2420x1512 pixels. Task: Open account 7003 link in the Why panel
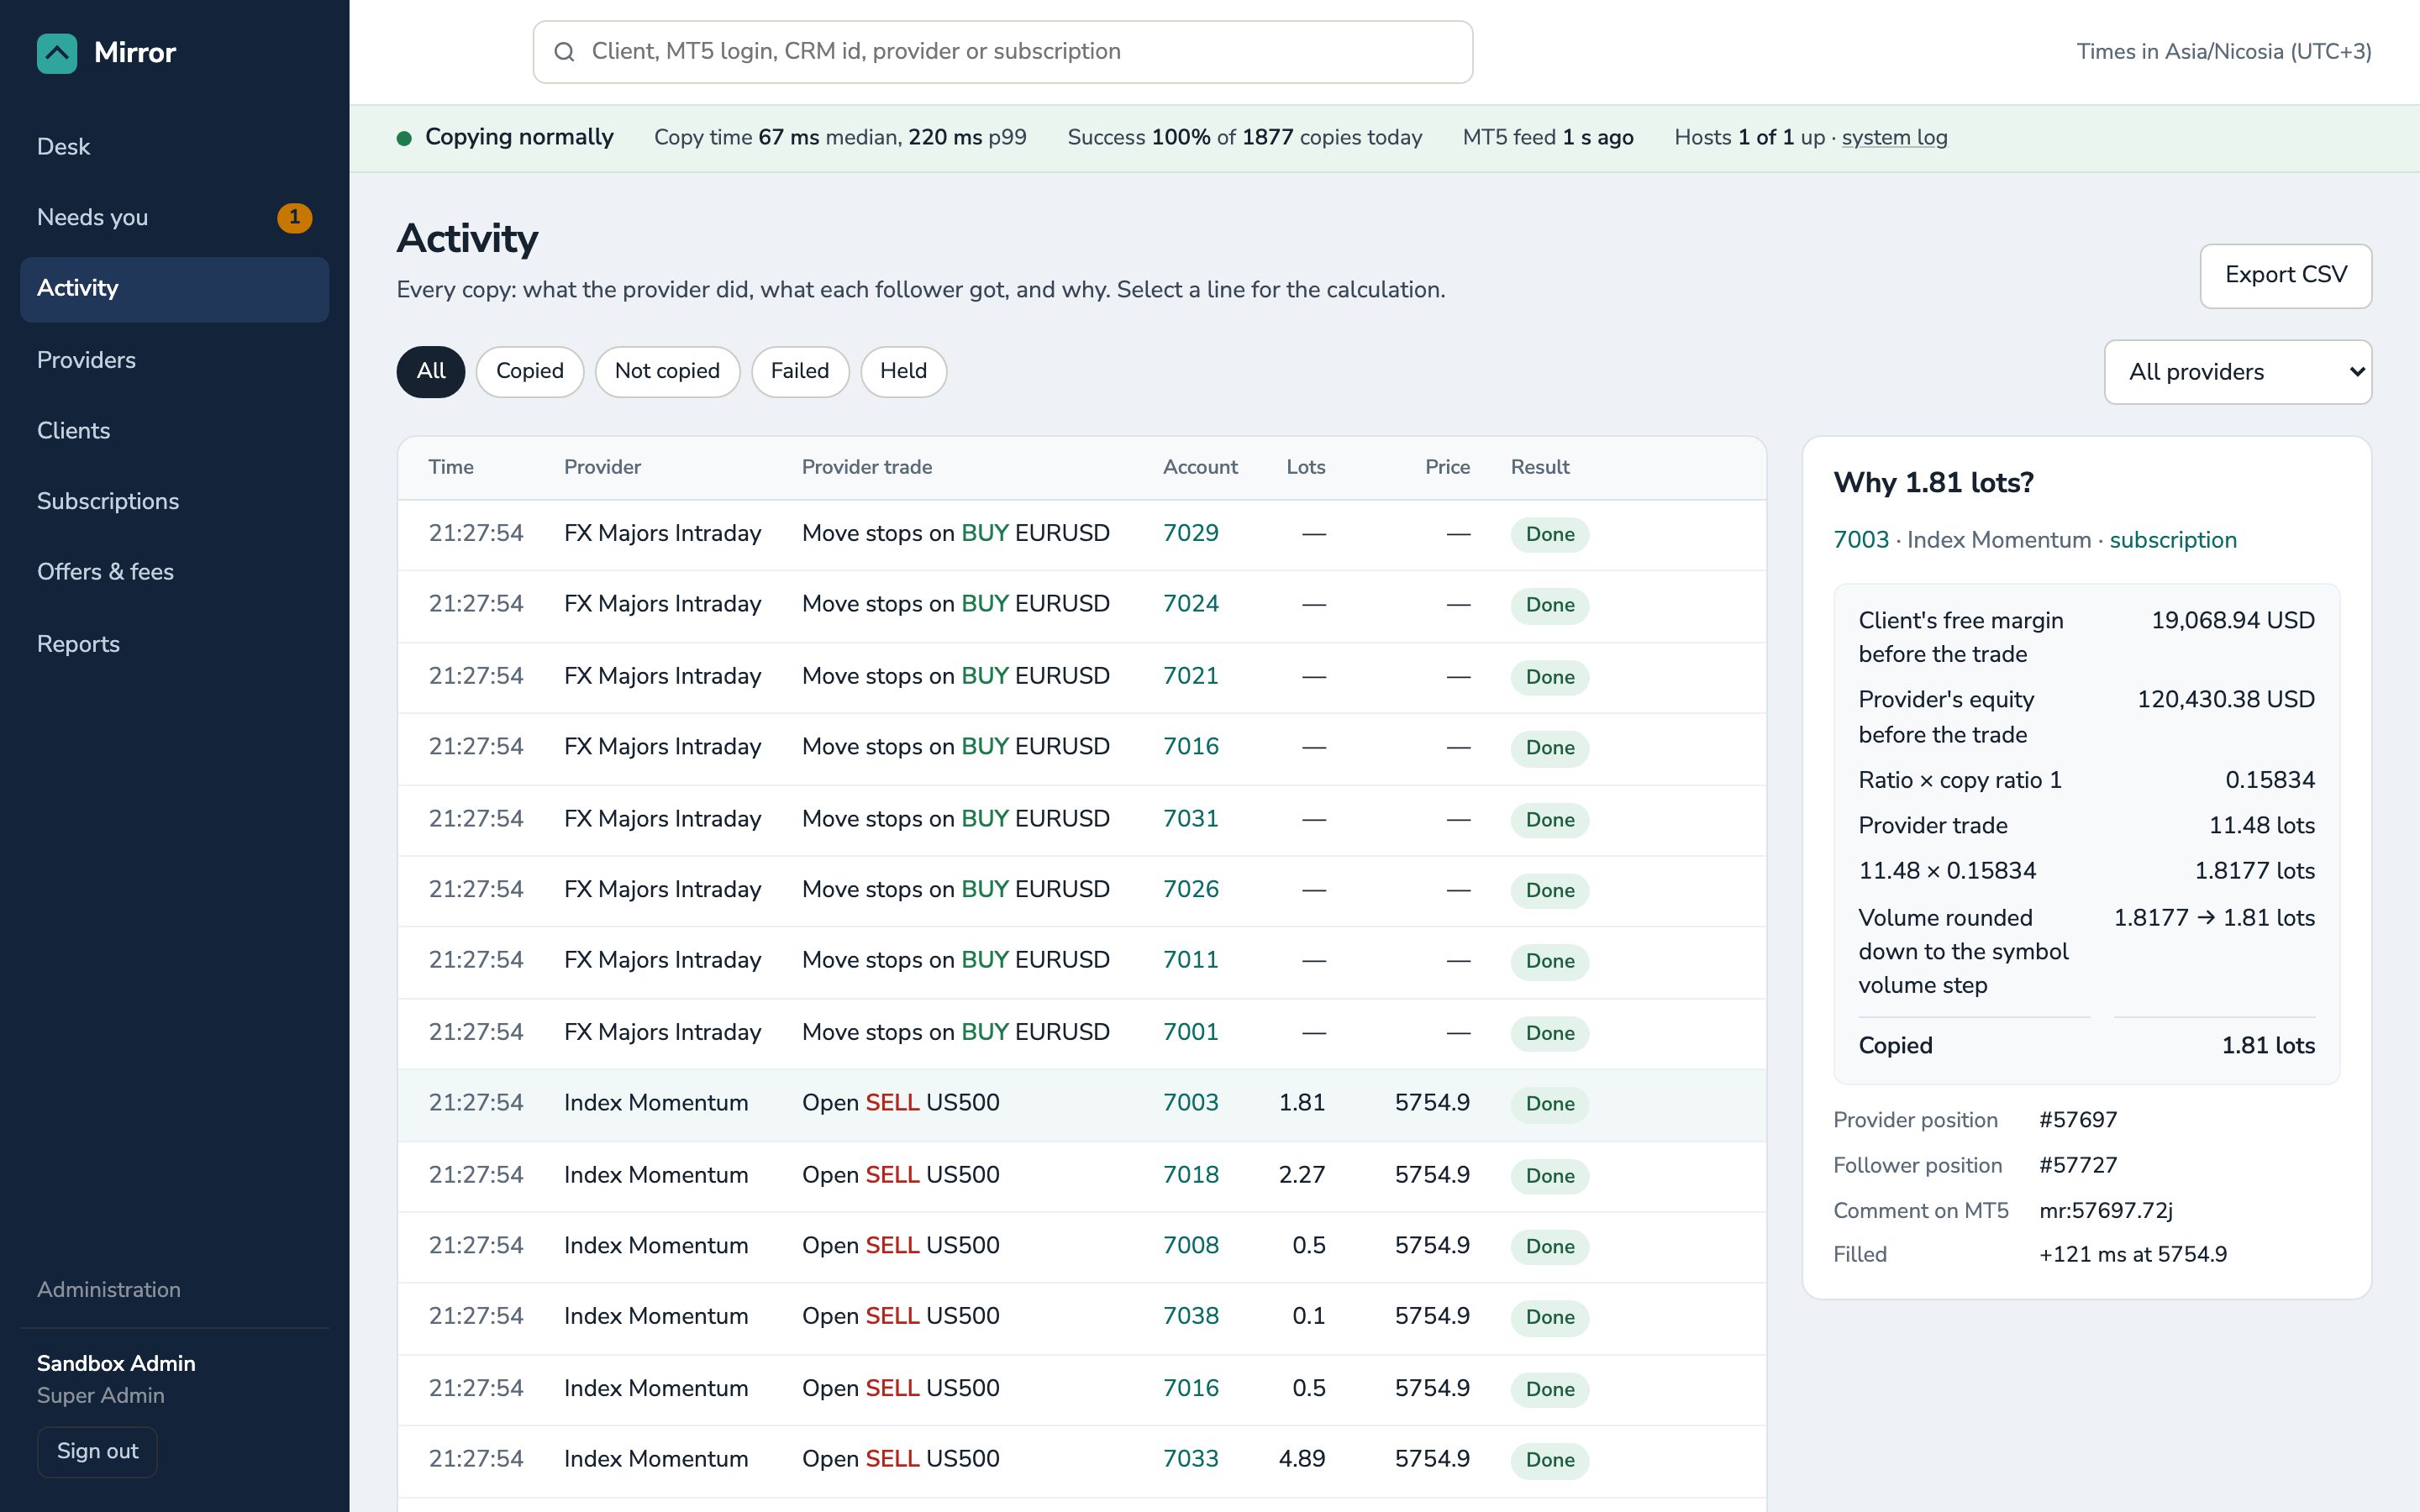point(1860,540)
